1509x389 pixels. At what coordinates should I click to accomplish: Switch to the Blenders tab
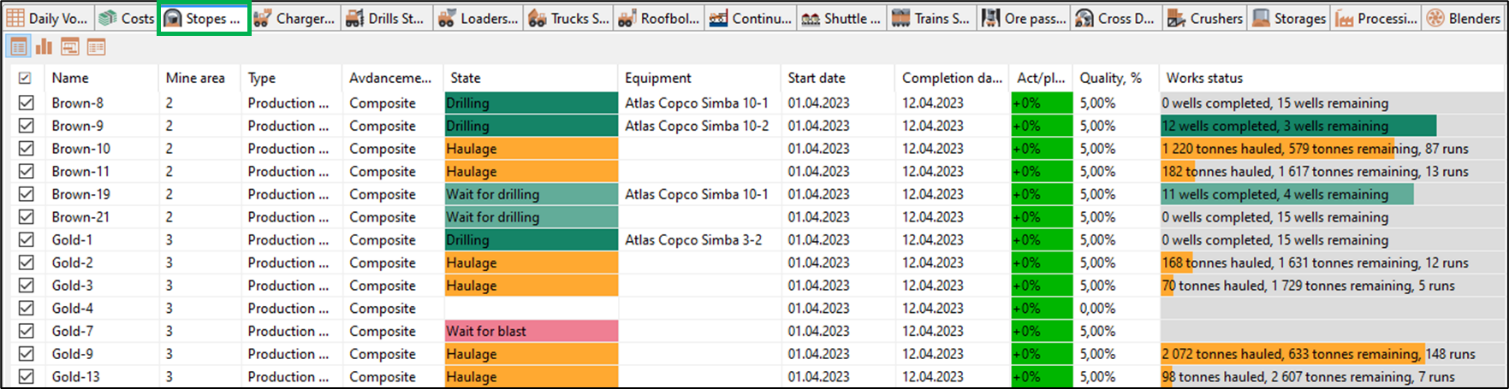coord(1462,19)
